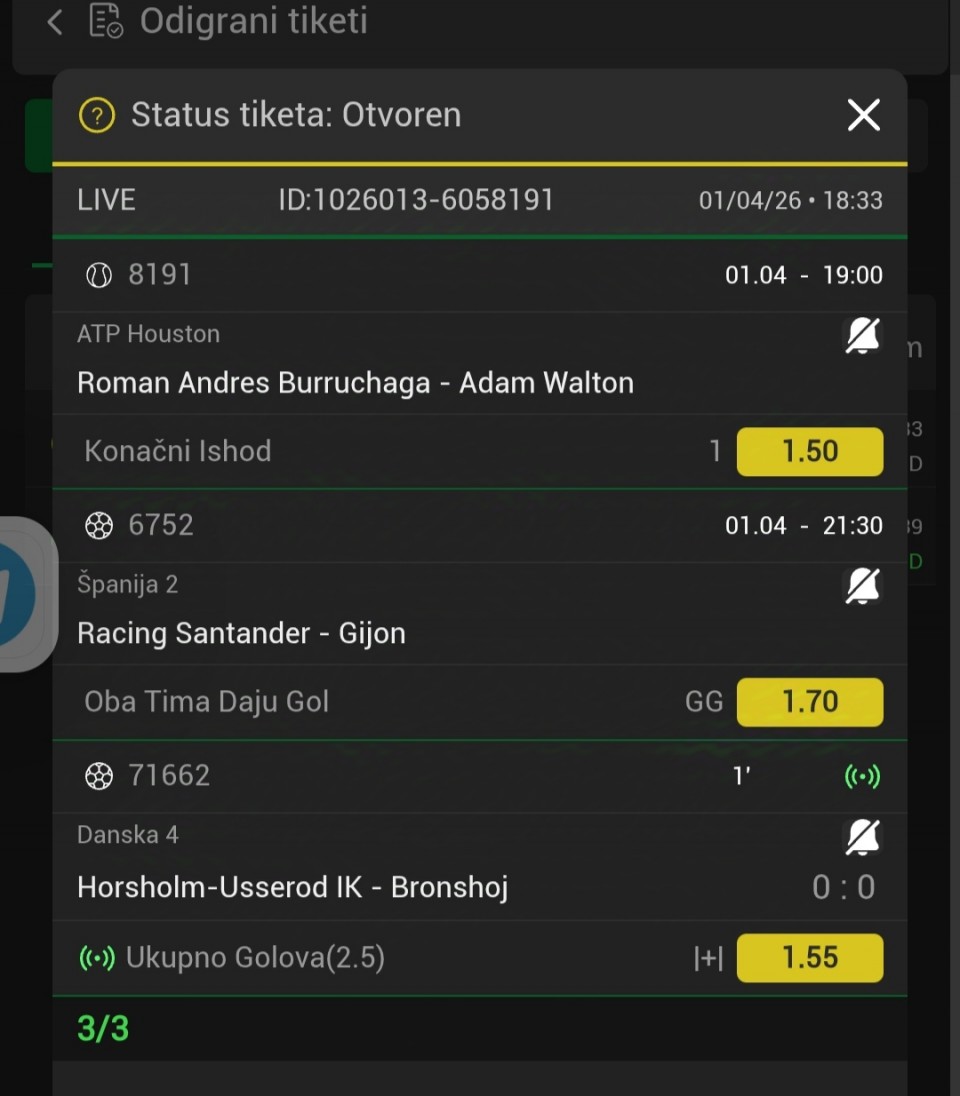Click the blue floating app icon at left edge

pyautogui.click(x=18, y=594)
